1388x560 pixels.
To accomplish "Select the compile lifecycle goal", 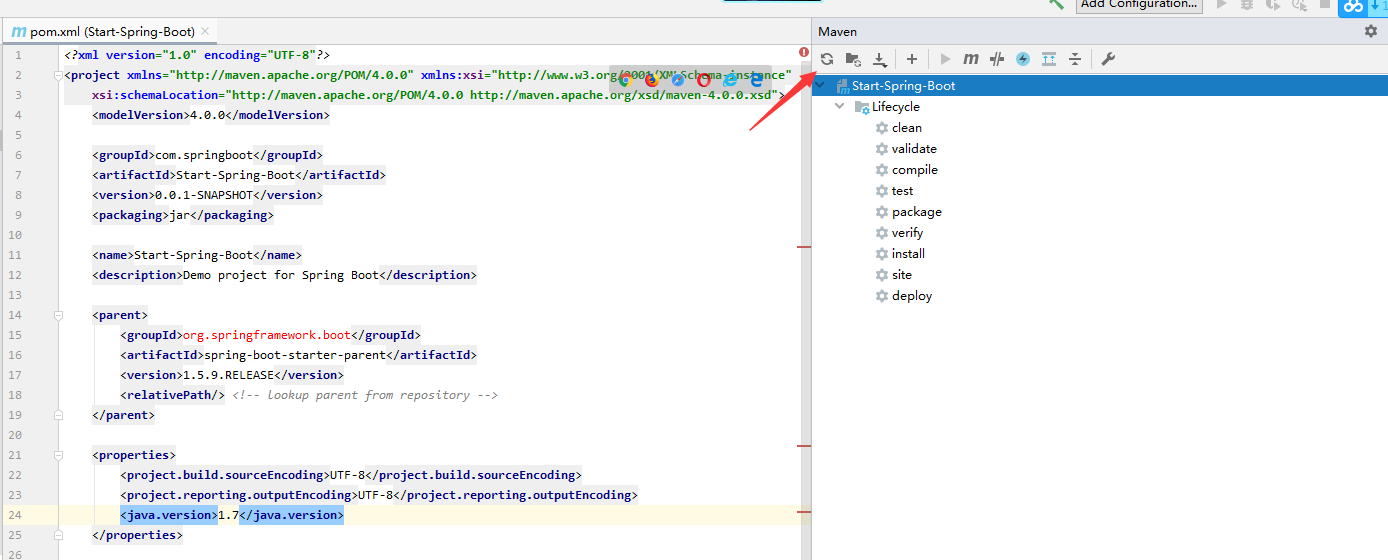I will pos(915,170).
